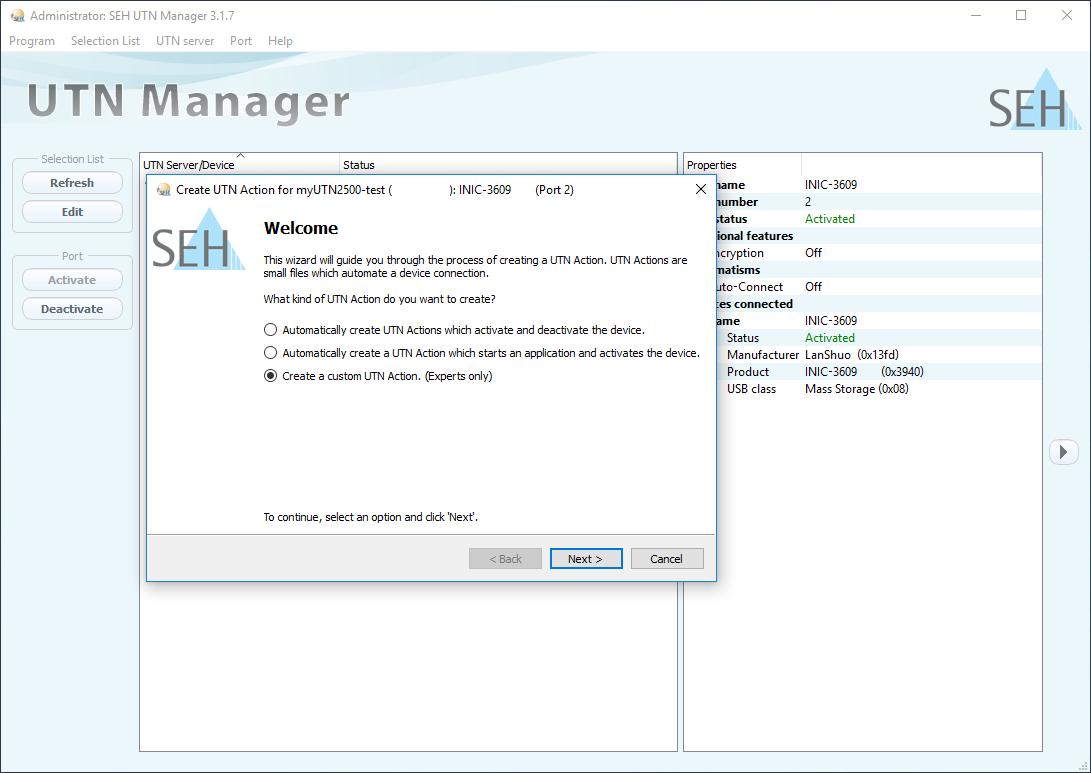Viewport: 1091px width, 773px height.
Task: Click the right arrow panel expander
Action: (x=1063, y=452)
